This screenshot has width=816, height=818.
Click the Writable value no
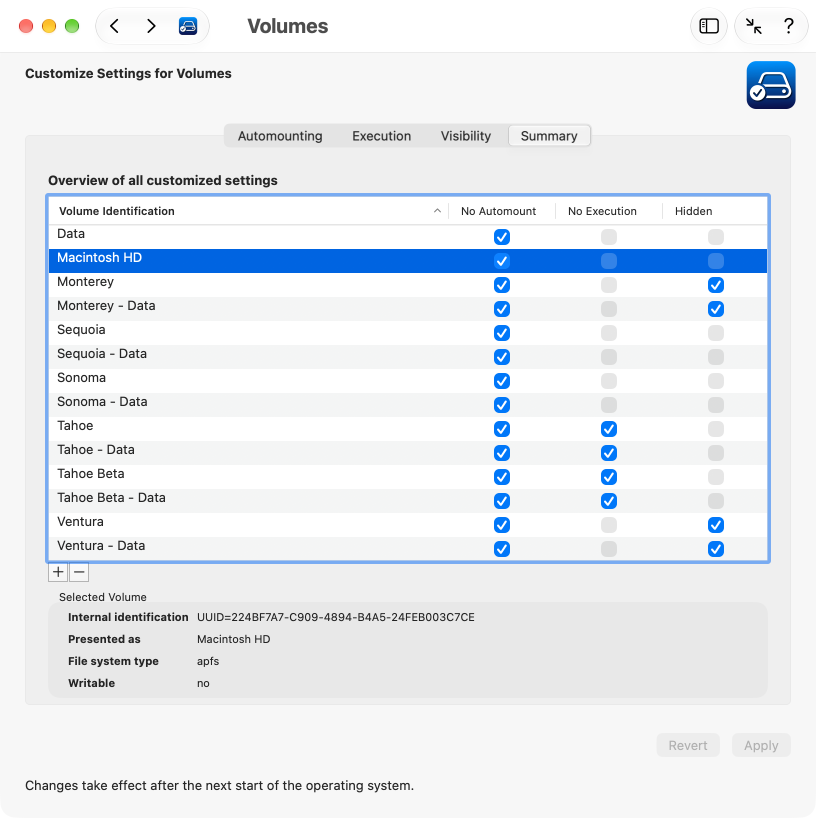203,683
